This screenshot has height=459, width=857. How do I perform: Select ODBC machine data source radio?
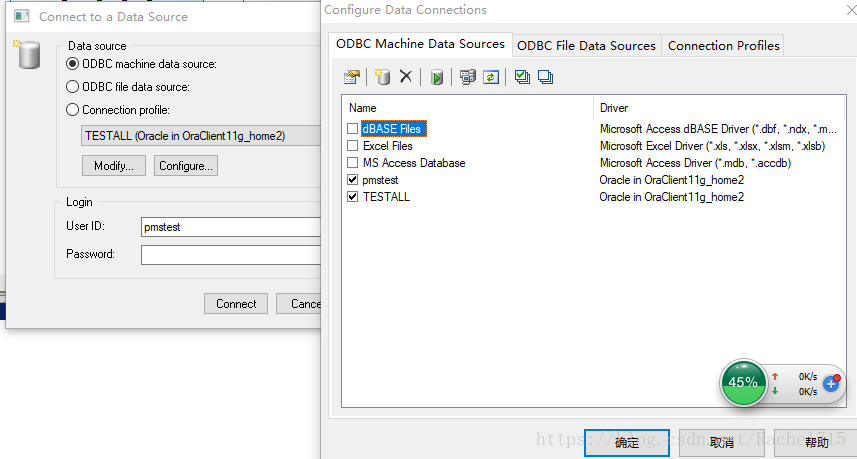pos(72,64)
